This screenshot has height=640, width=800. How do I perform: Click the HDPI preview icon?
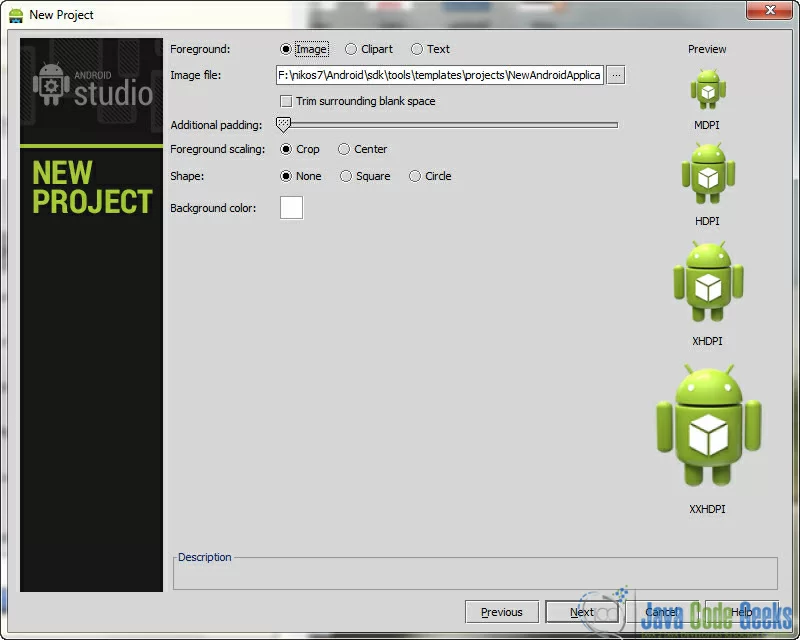point(708,174)
